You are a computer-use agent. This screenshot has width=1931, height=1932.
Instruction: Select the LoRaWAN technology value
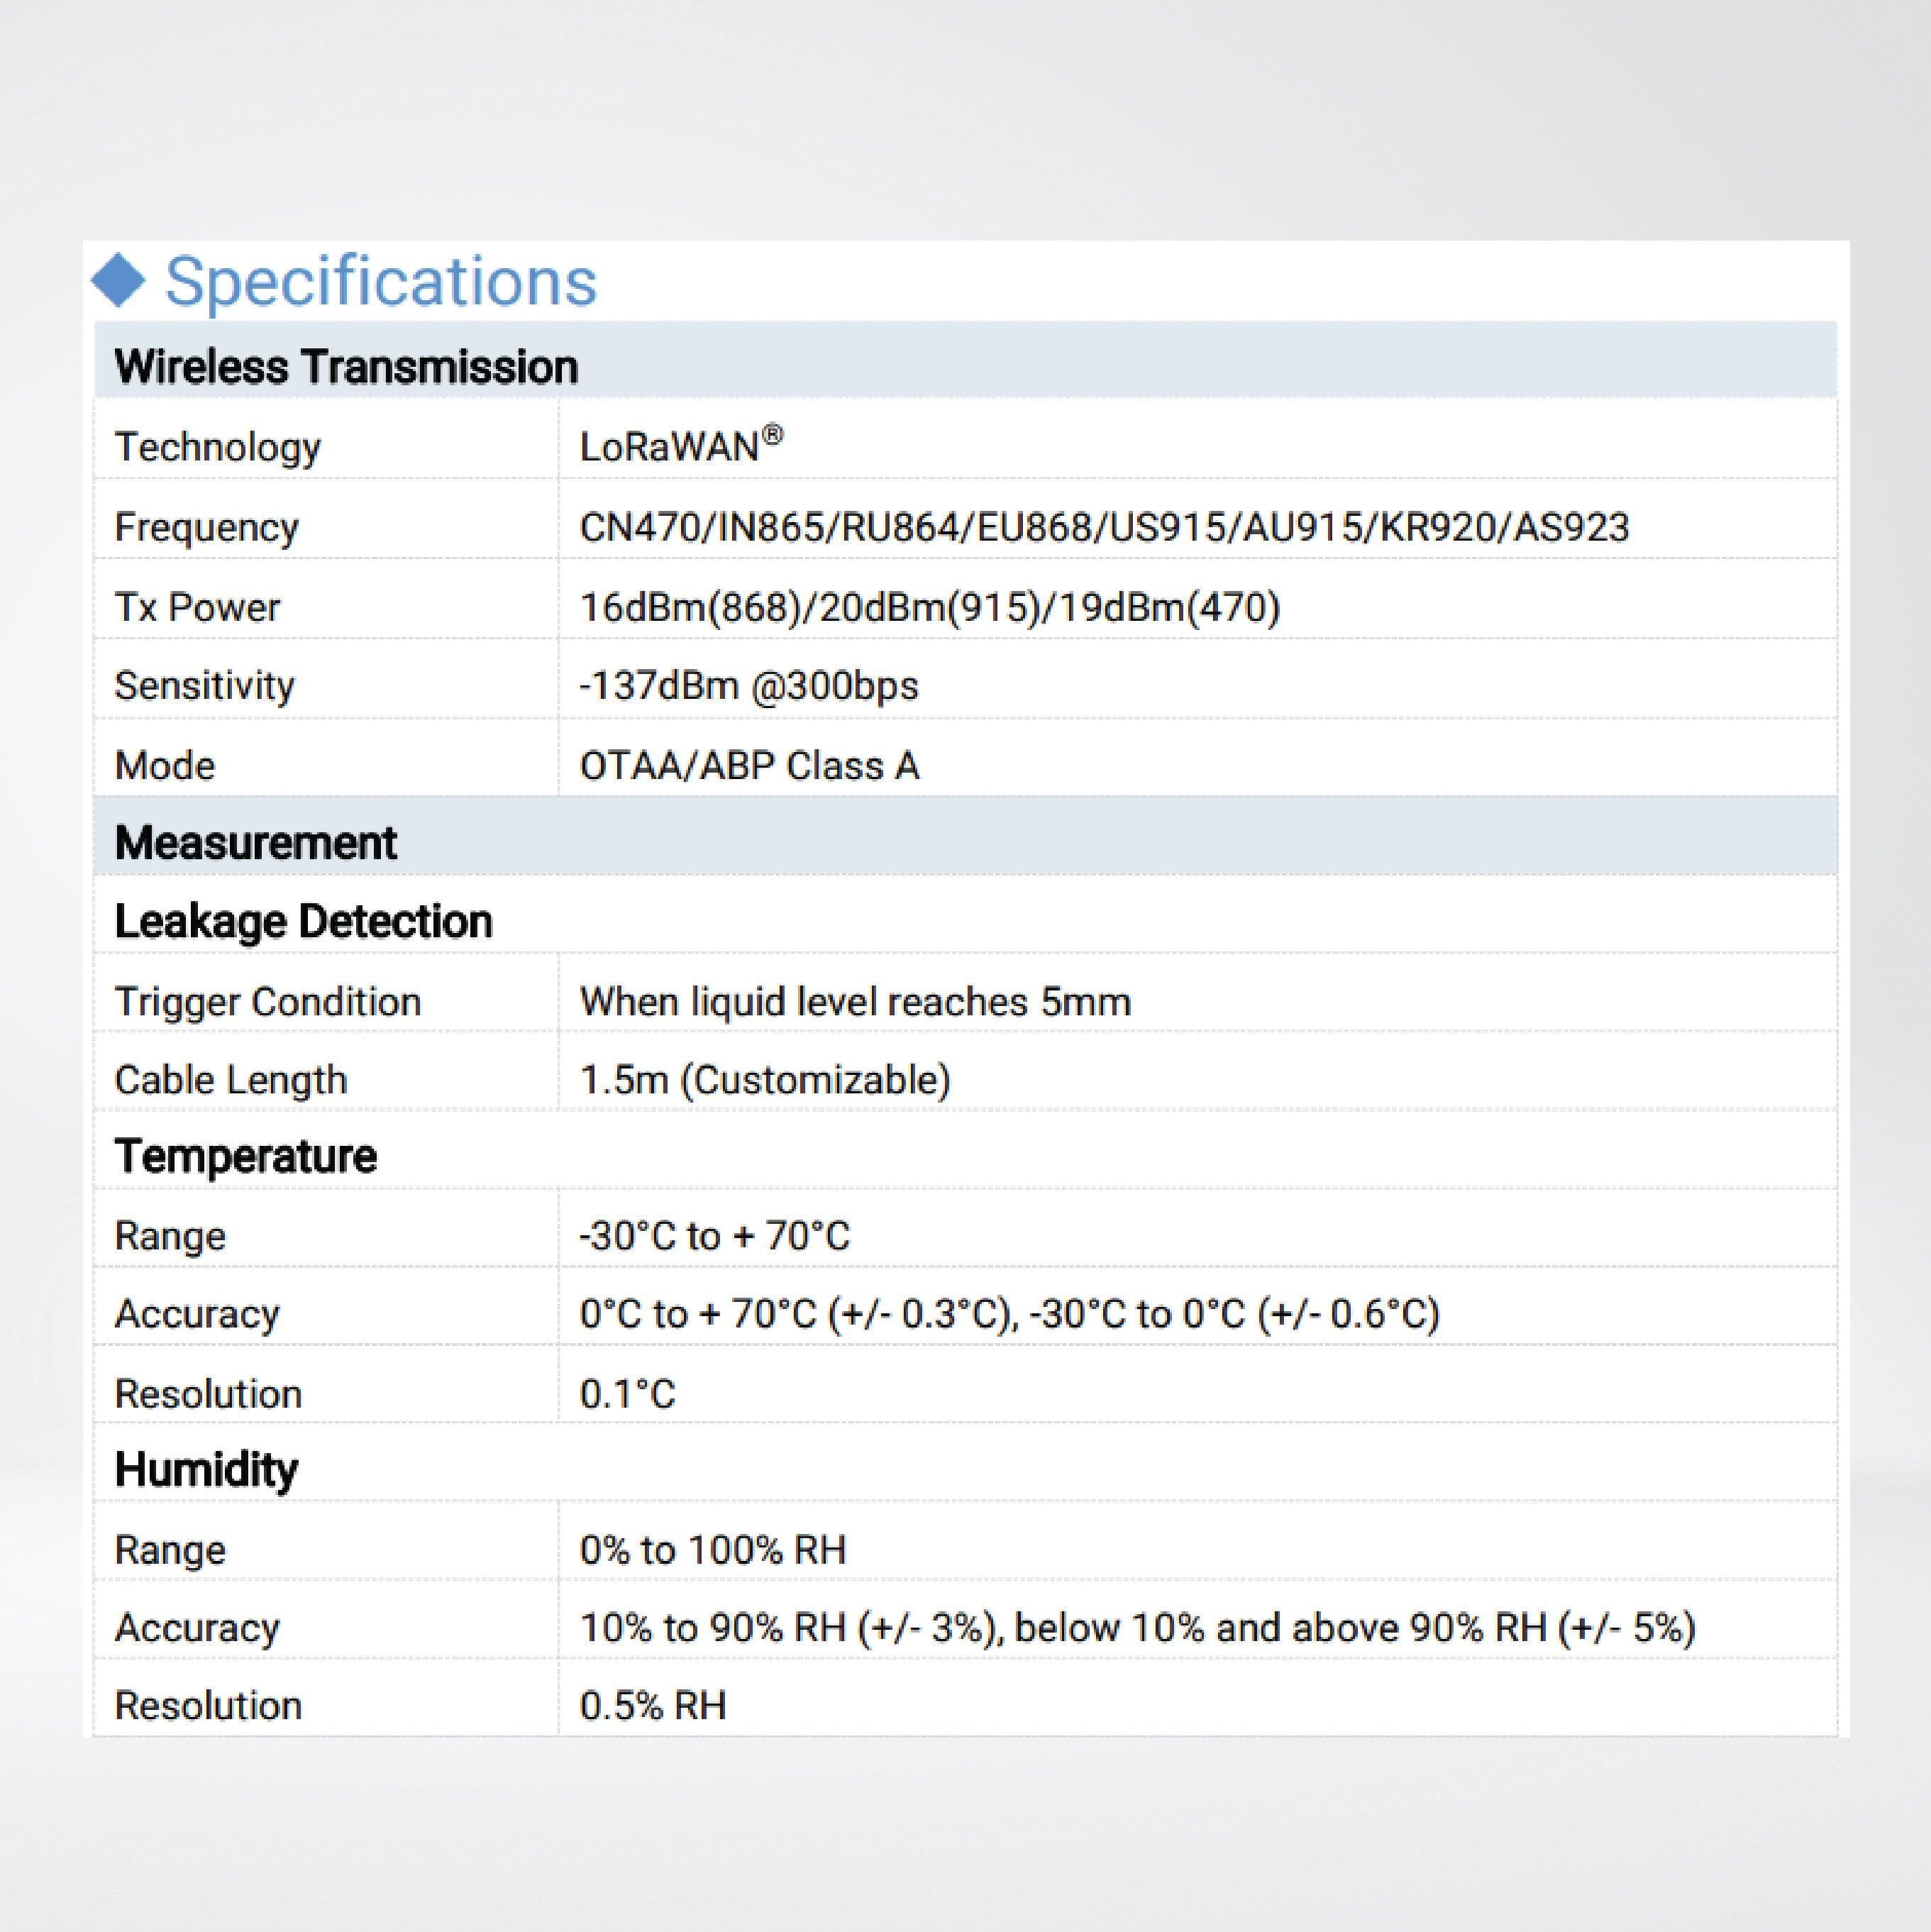coord(668,447)
